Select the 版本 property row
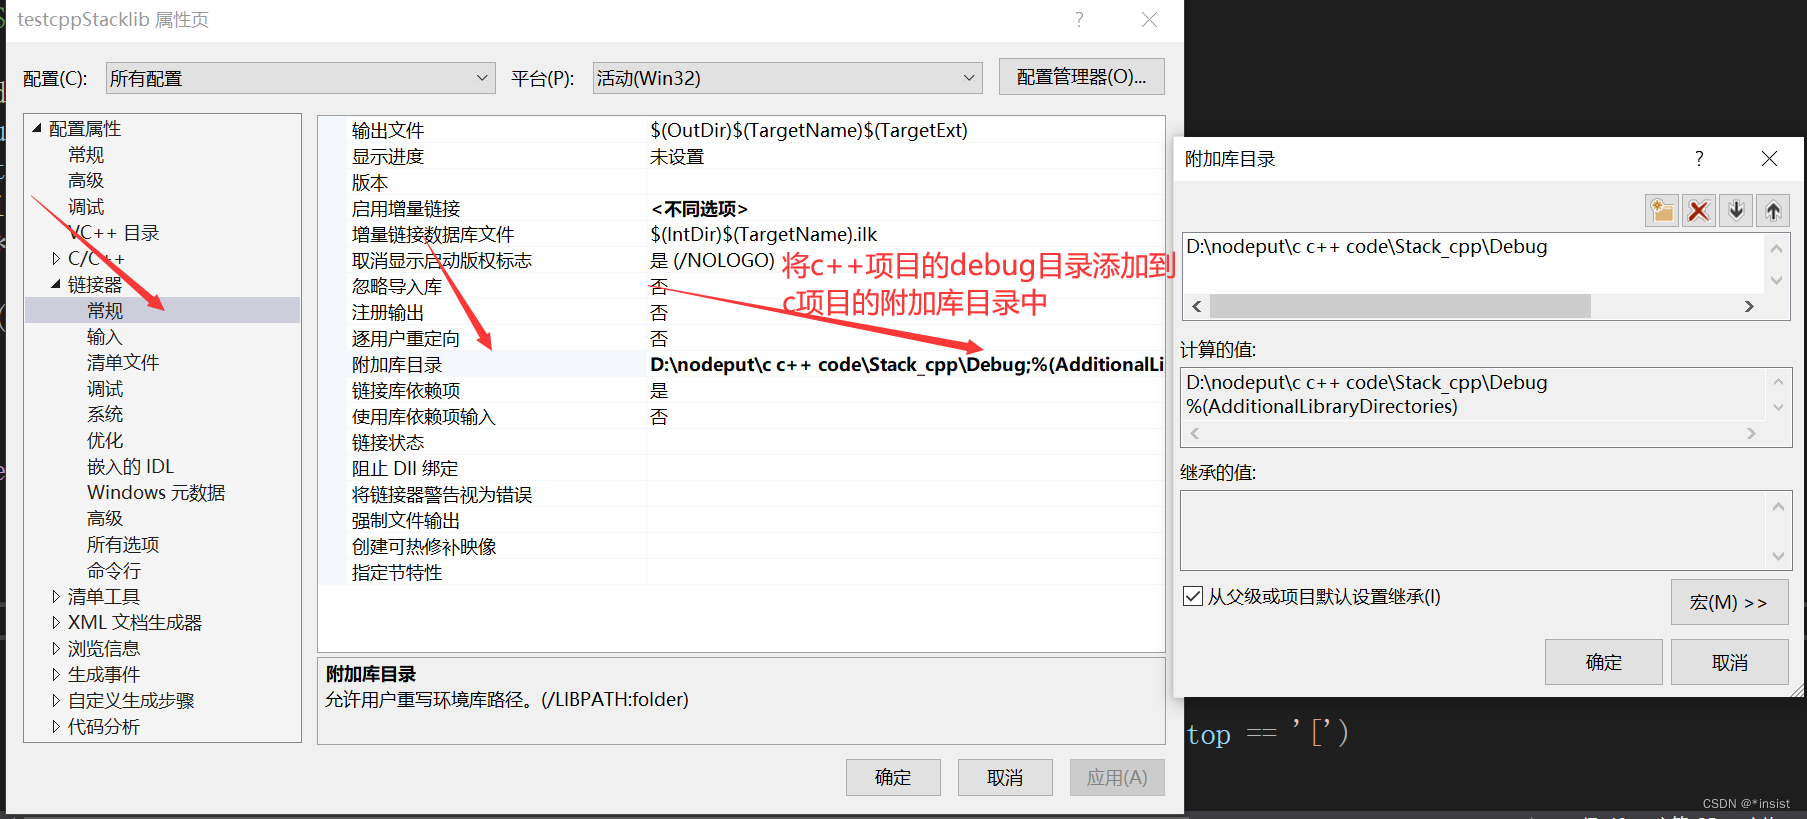Image resolution: width=1807 pixels, height=819 pixels. click(x=741, y=182)
